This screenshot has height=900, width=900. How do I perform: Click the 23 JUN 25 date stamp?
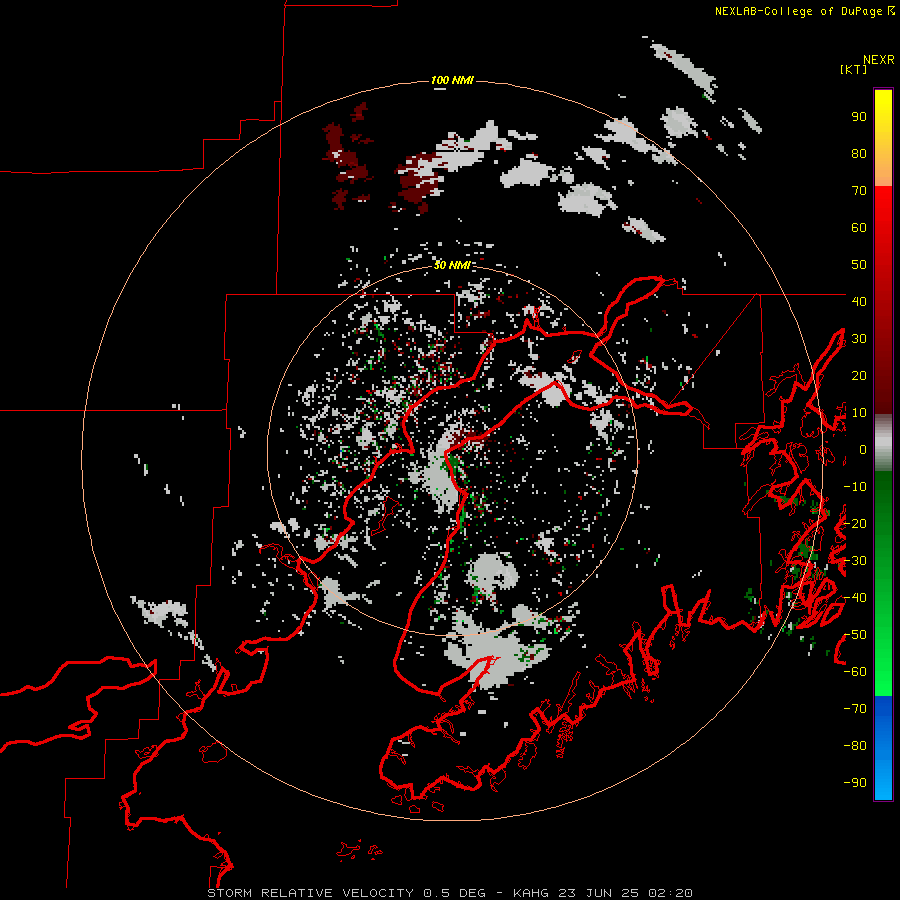pos(599,893)
